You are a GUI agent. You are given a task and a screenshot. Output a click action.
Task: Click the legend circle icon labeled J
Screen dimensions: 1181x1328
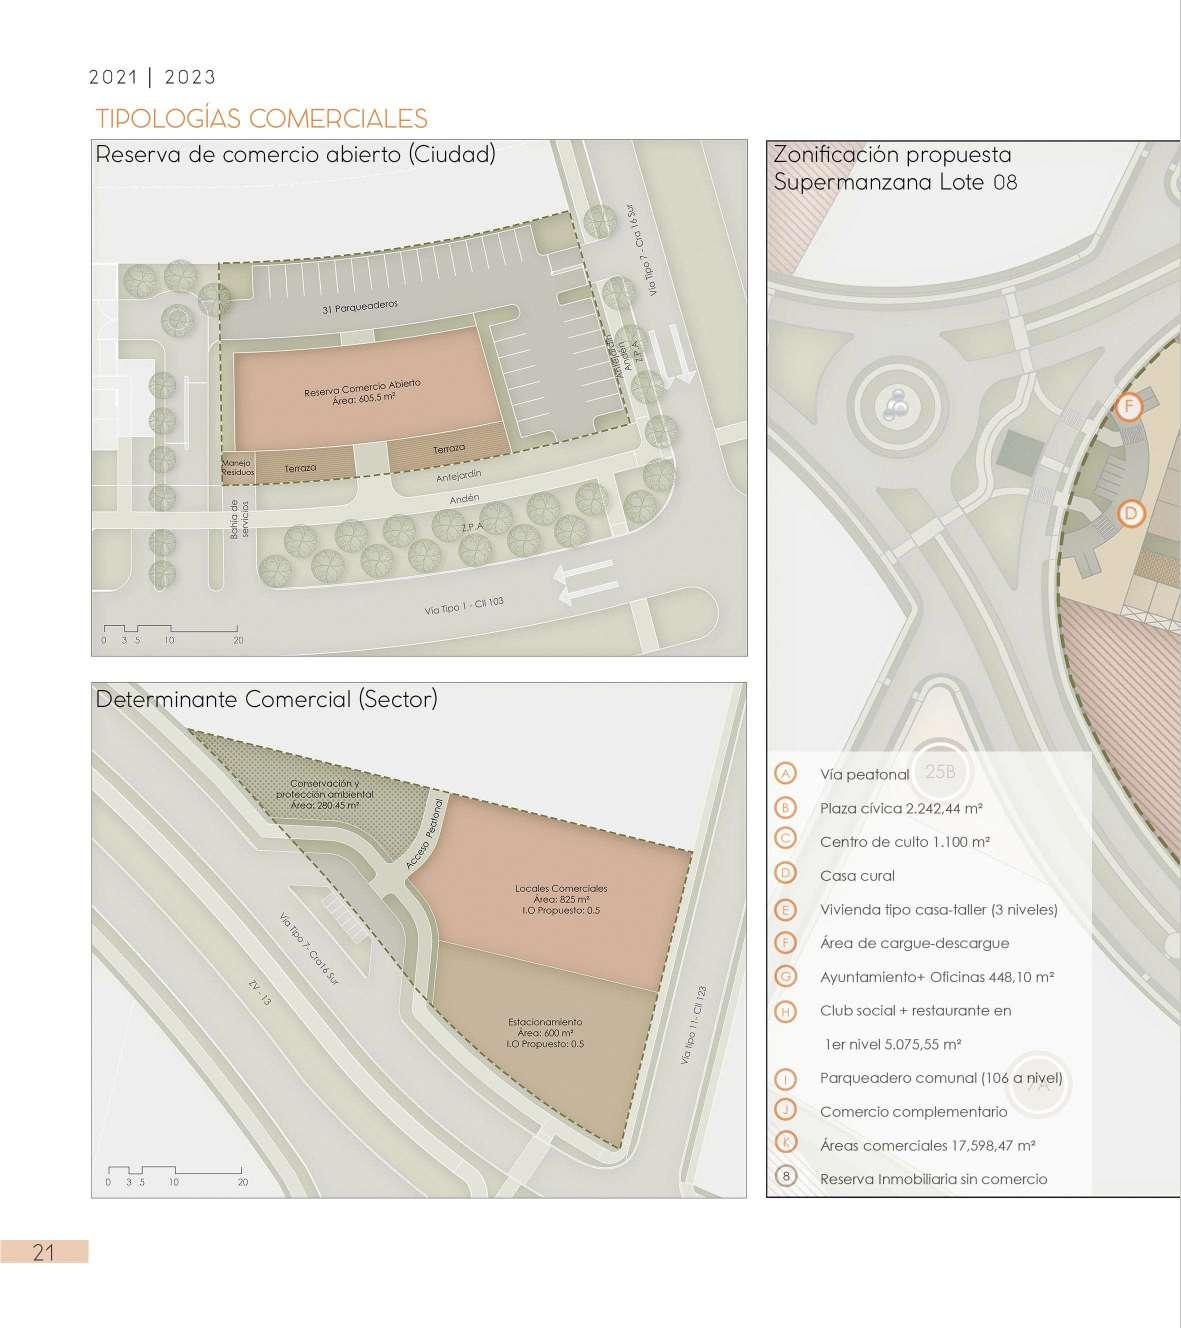pyautogui.click(x=786, y=1111)
